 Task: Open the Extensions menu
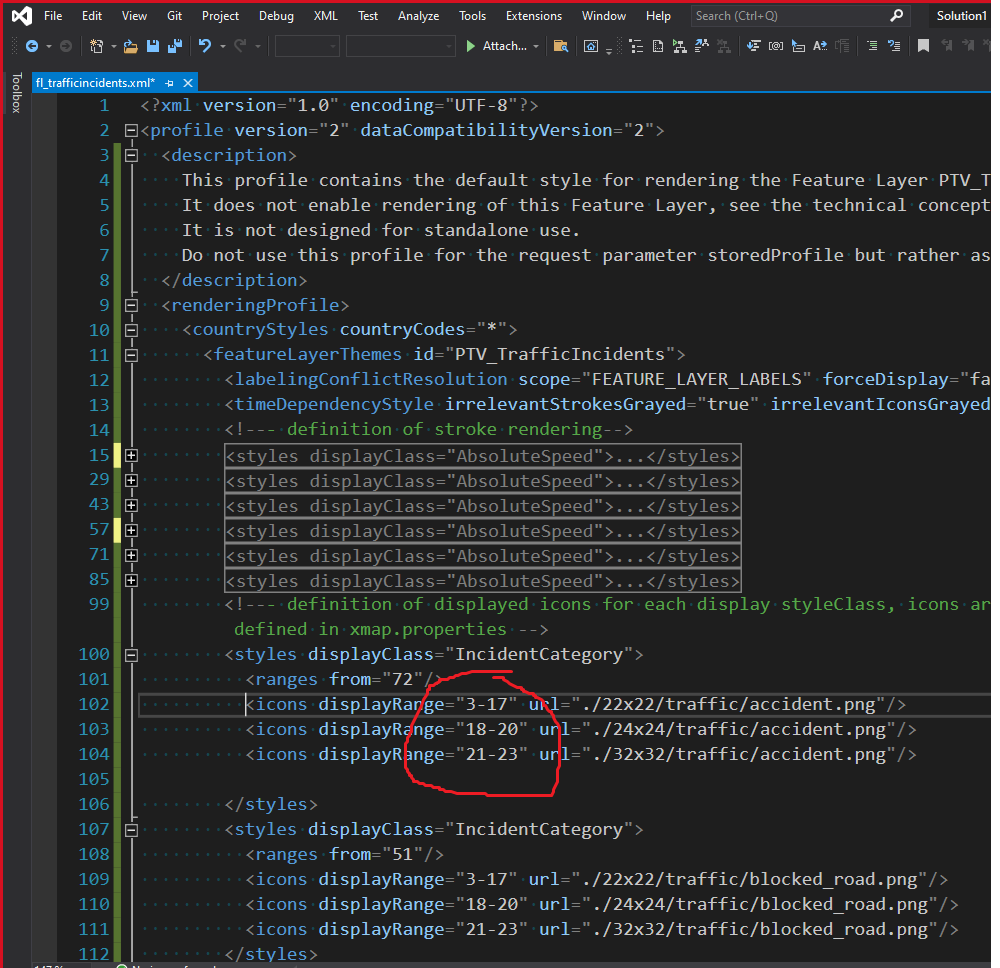(x=533, y=16)
